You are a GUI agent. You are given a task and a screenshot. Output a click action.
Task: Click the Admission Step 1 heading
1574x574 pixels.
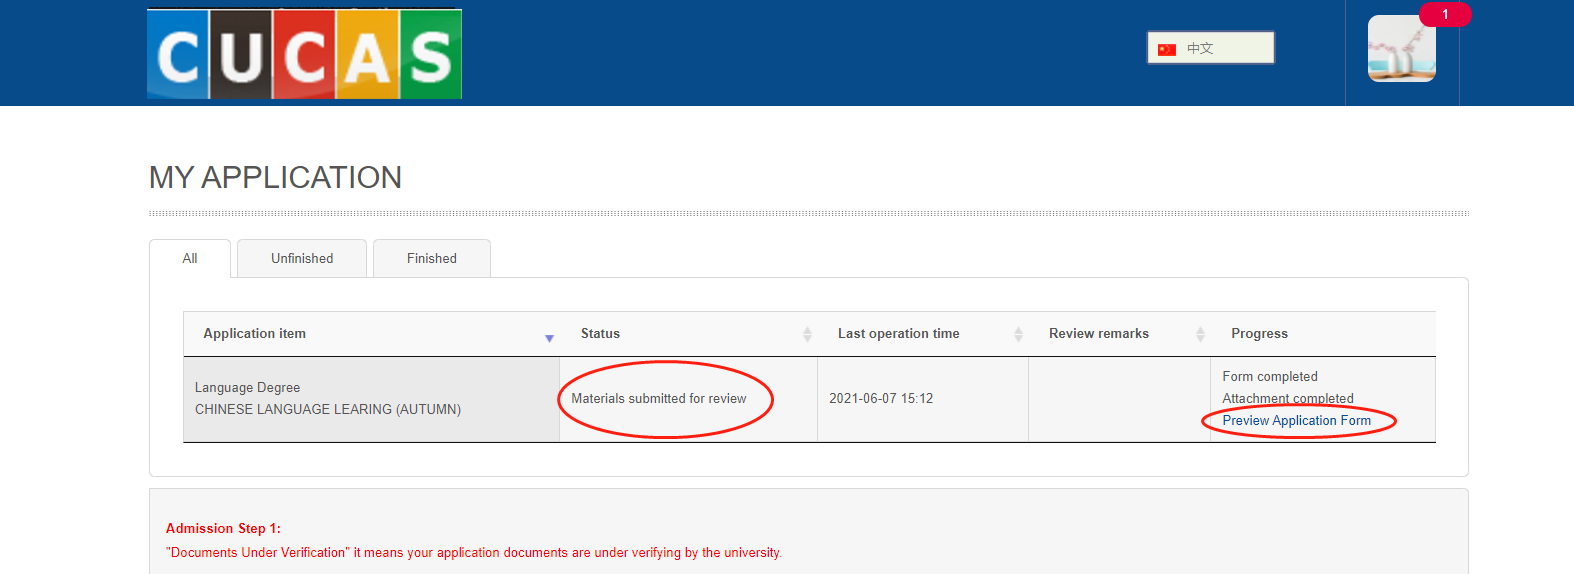(223, 529)
